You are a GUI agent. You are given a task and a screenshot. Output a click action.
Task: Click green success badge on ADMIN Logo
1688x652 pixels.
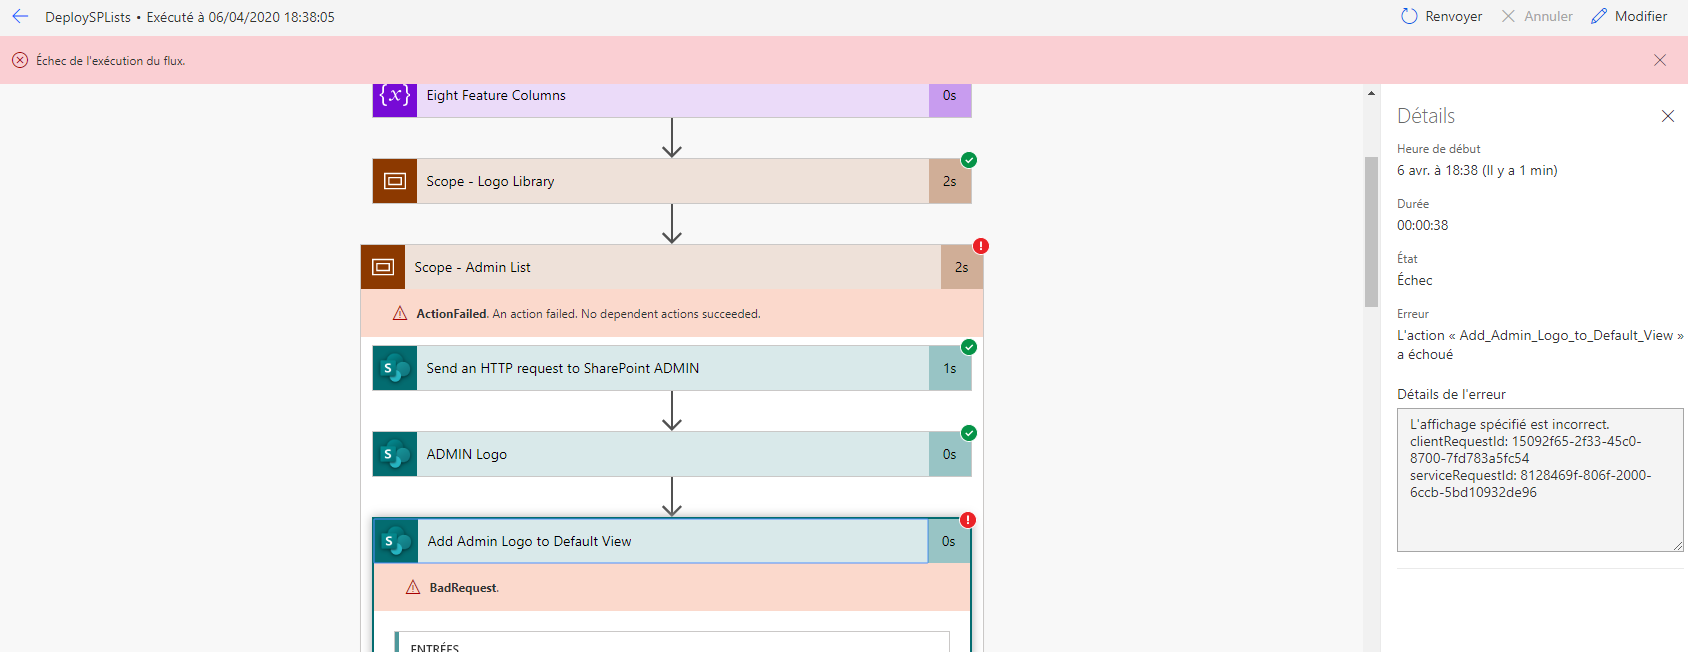point(969,433)
